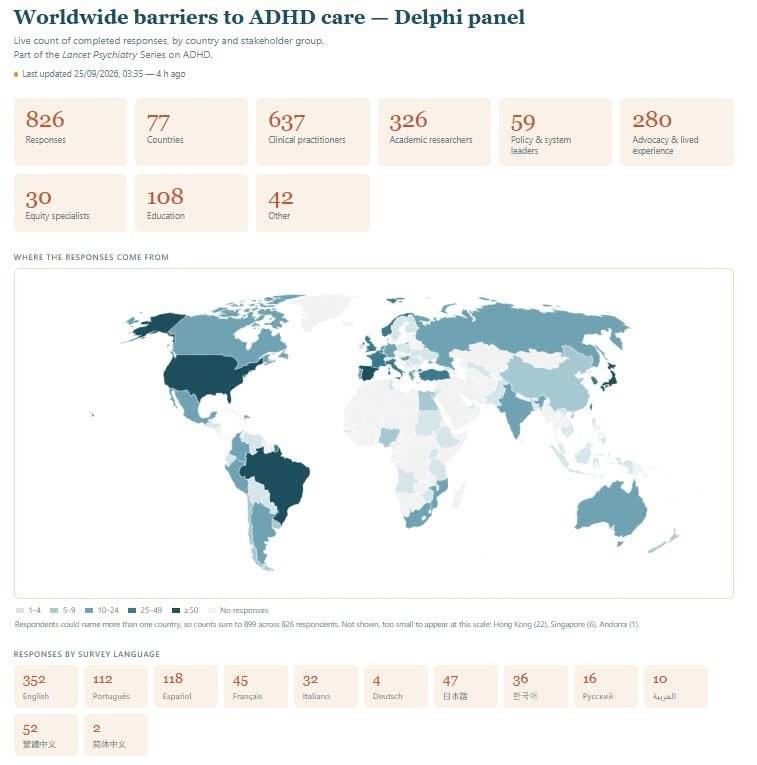The height and width of the screenshot is (765, 757).
Task: Click the 42 Other stakeholder card
Action: click(313, 203)
